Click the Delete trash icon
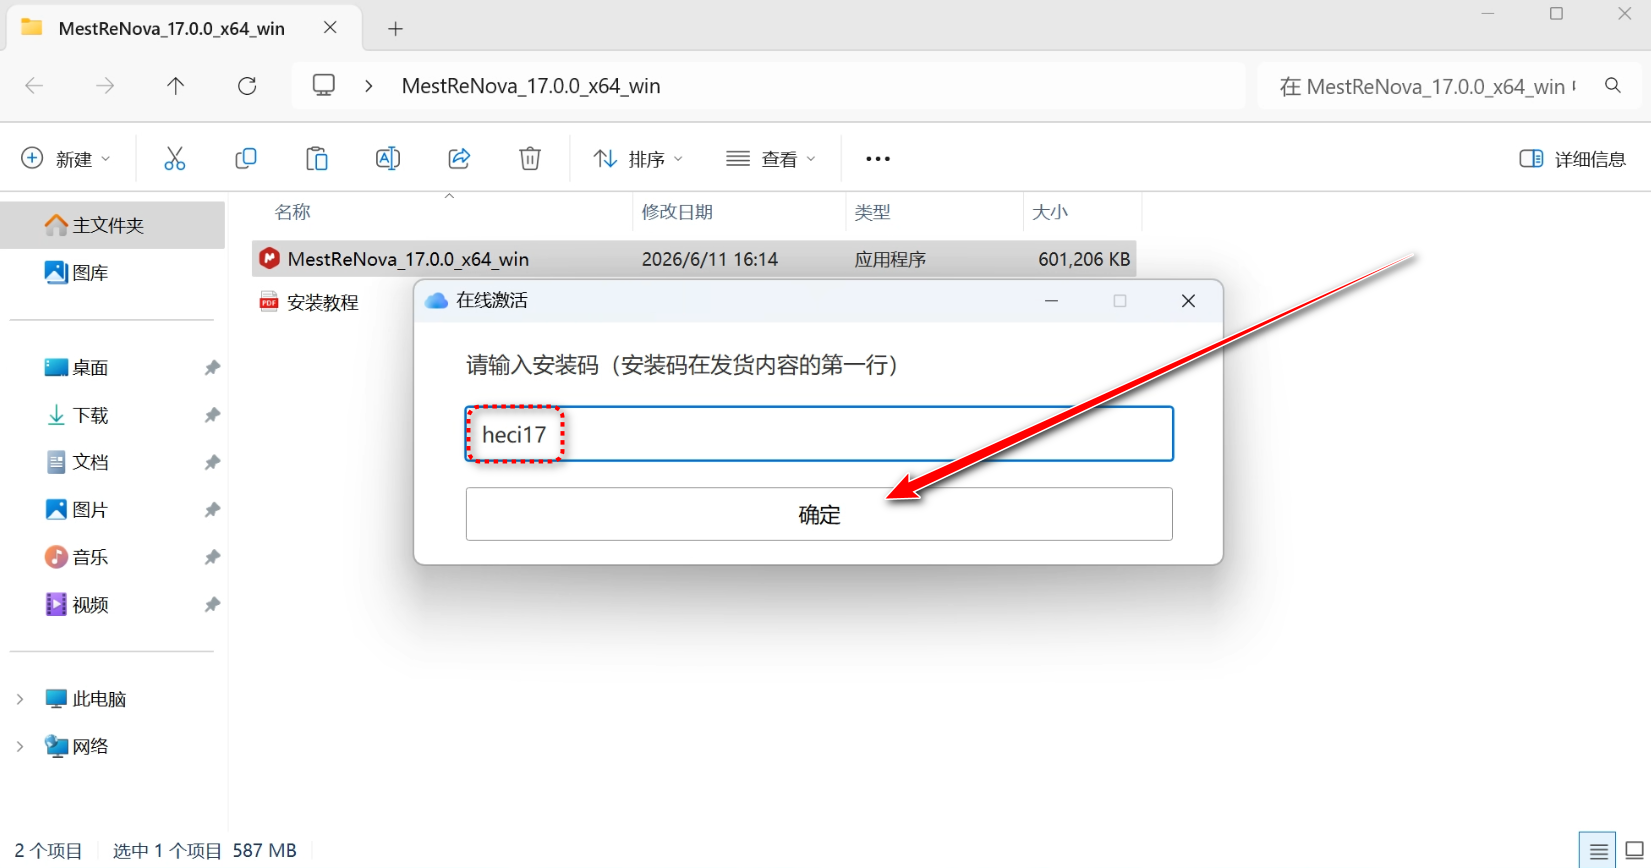This screenshot has width=1651, height=868. [x=530, y=158]
